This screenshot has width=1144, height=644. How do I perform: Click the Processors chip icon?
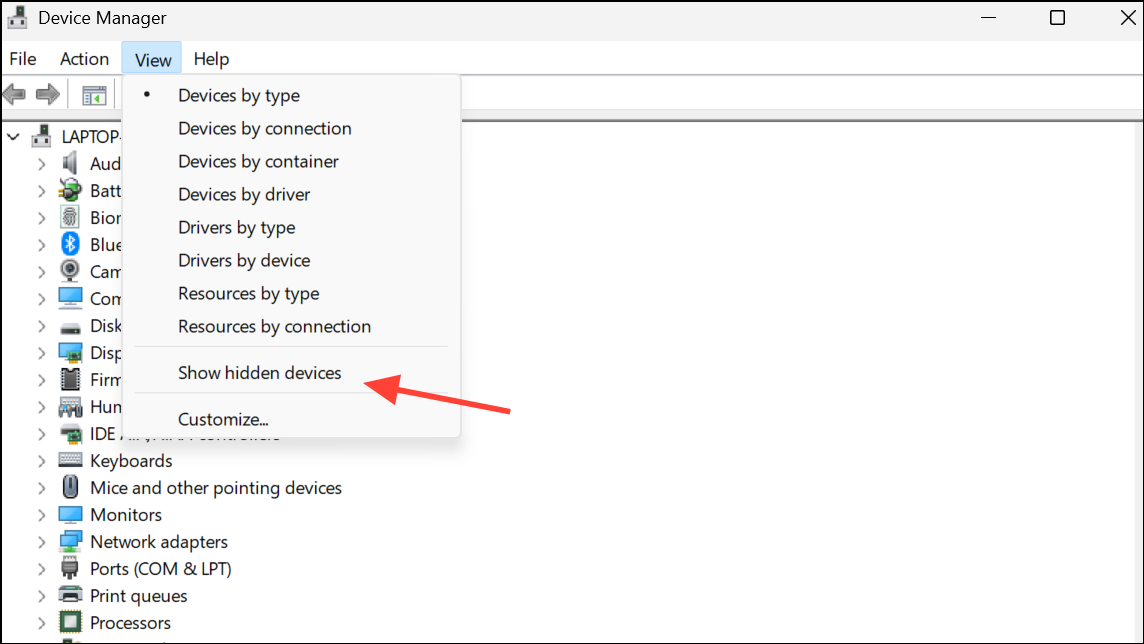pyautogui.click(x=70, y=623)
